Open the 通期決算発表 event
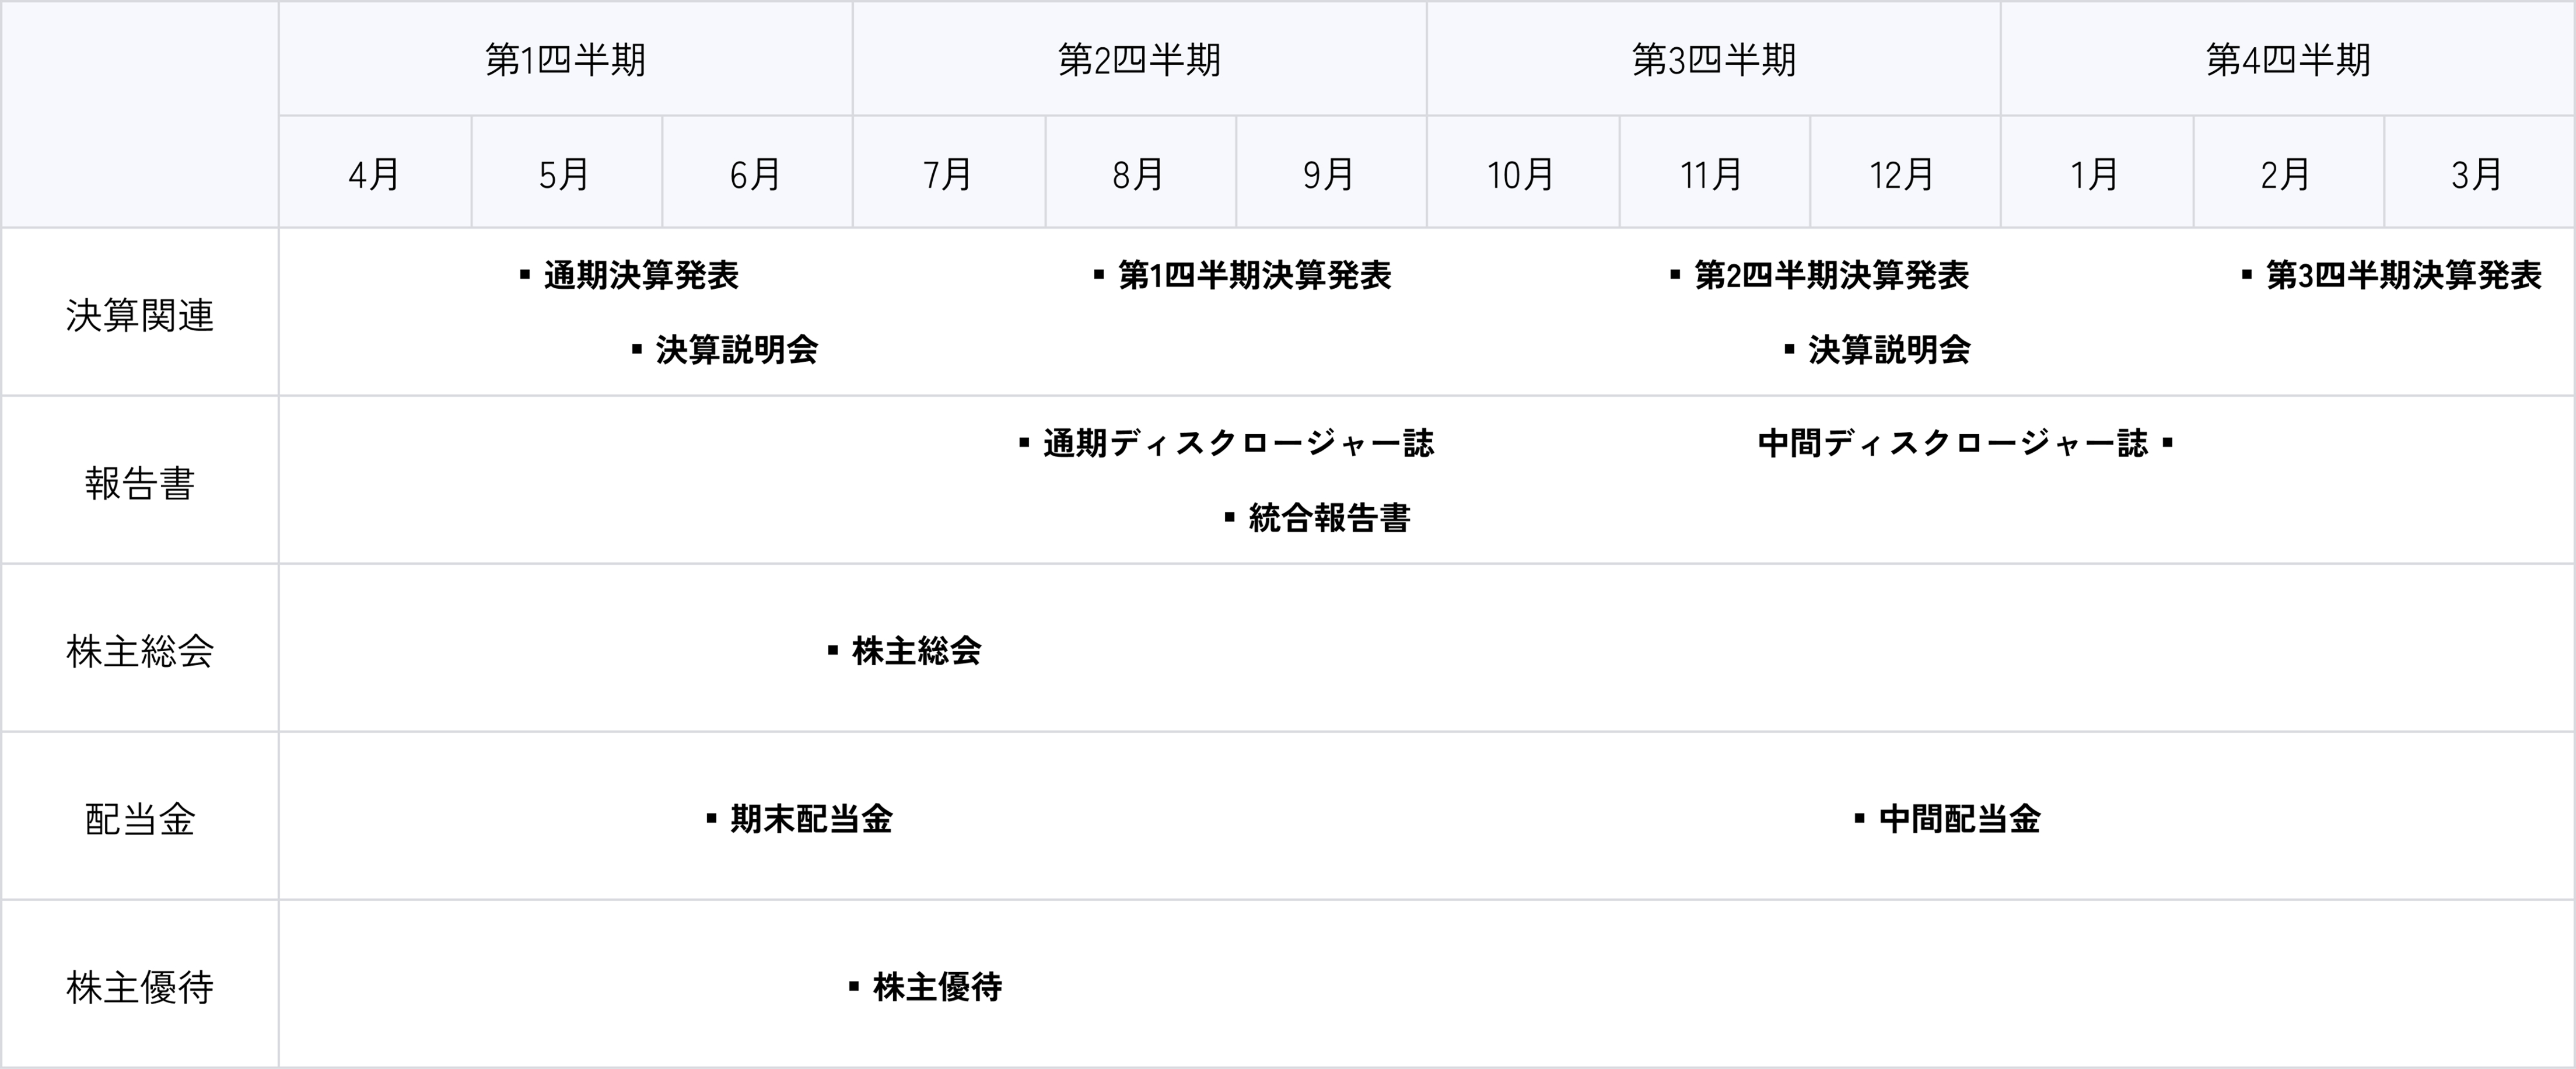The width and height of the screenshot is (2576, 1069). tap(640, 275)
